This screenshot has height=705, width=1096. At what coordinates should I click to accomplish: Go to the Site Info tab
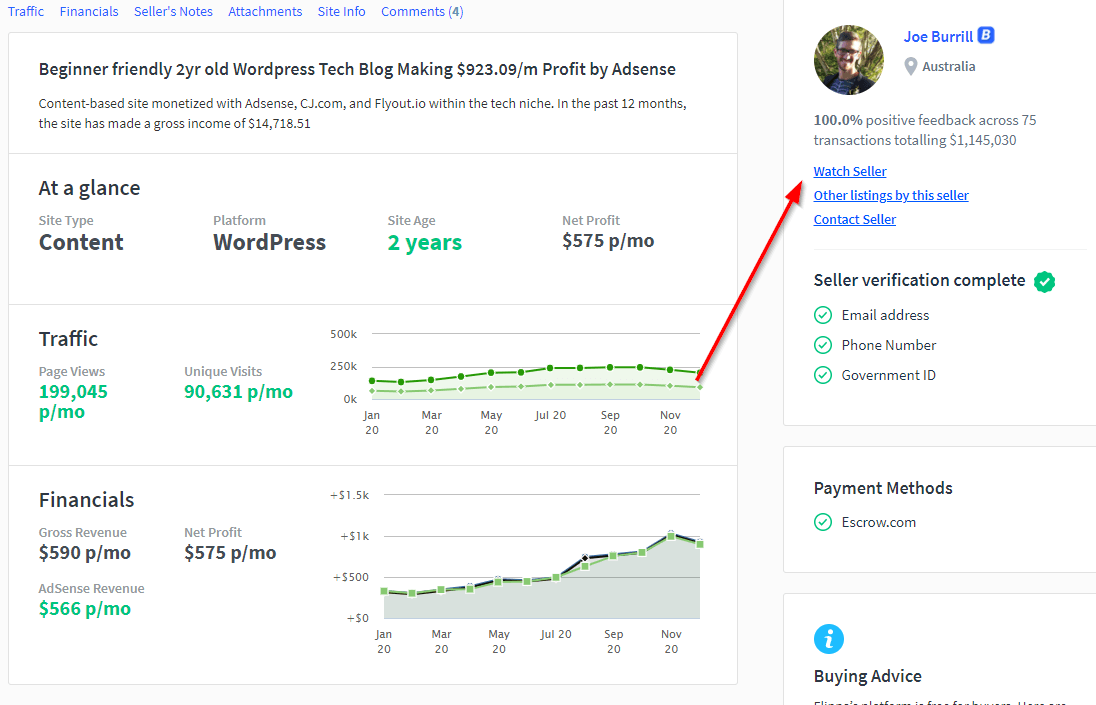(x=341, y=12)
